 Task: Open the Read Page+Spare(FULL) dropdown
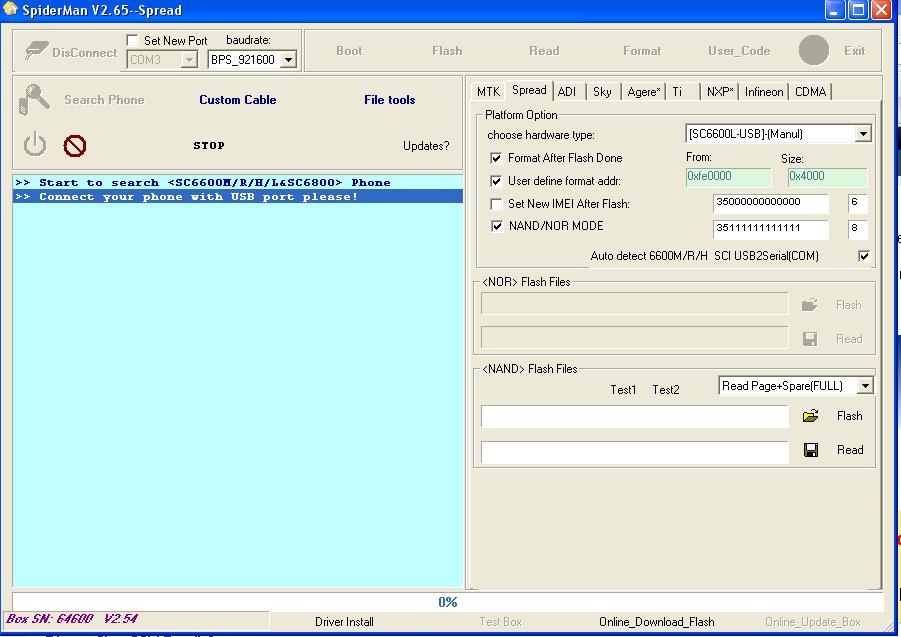point(865,385)
